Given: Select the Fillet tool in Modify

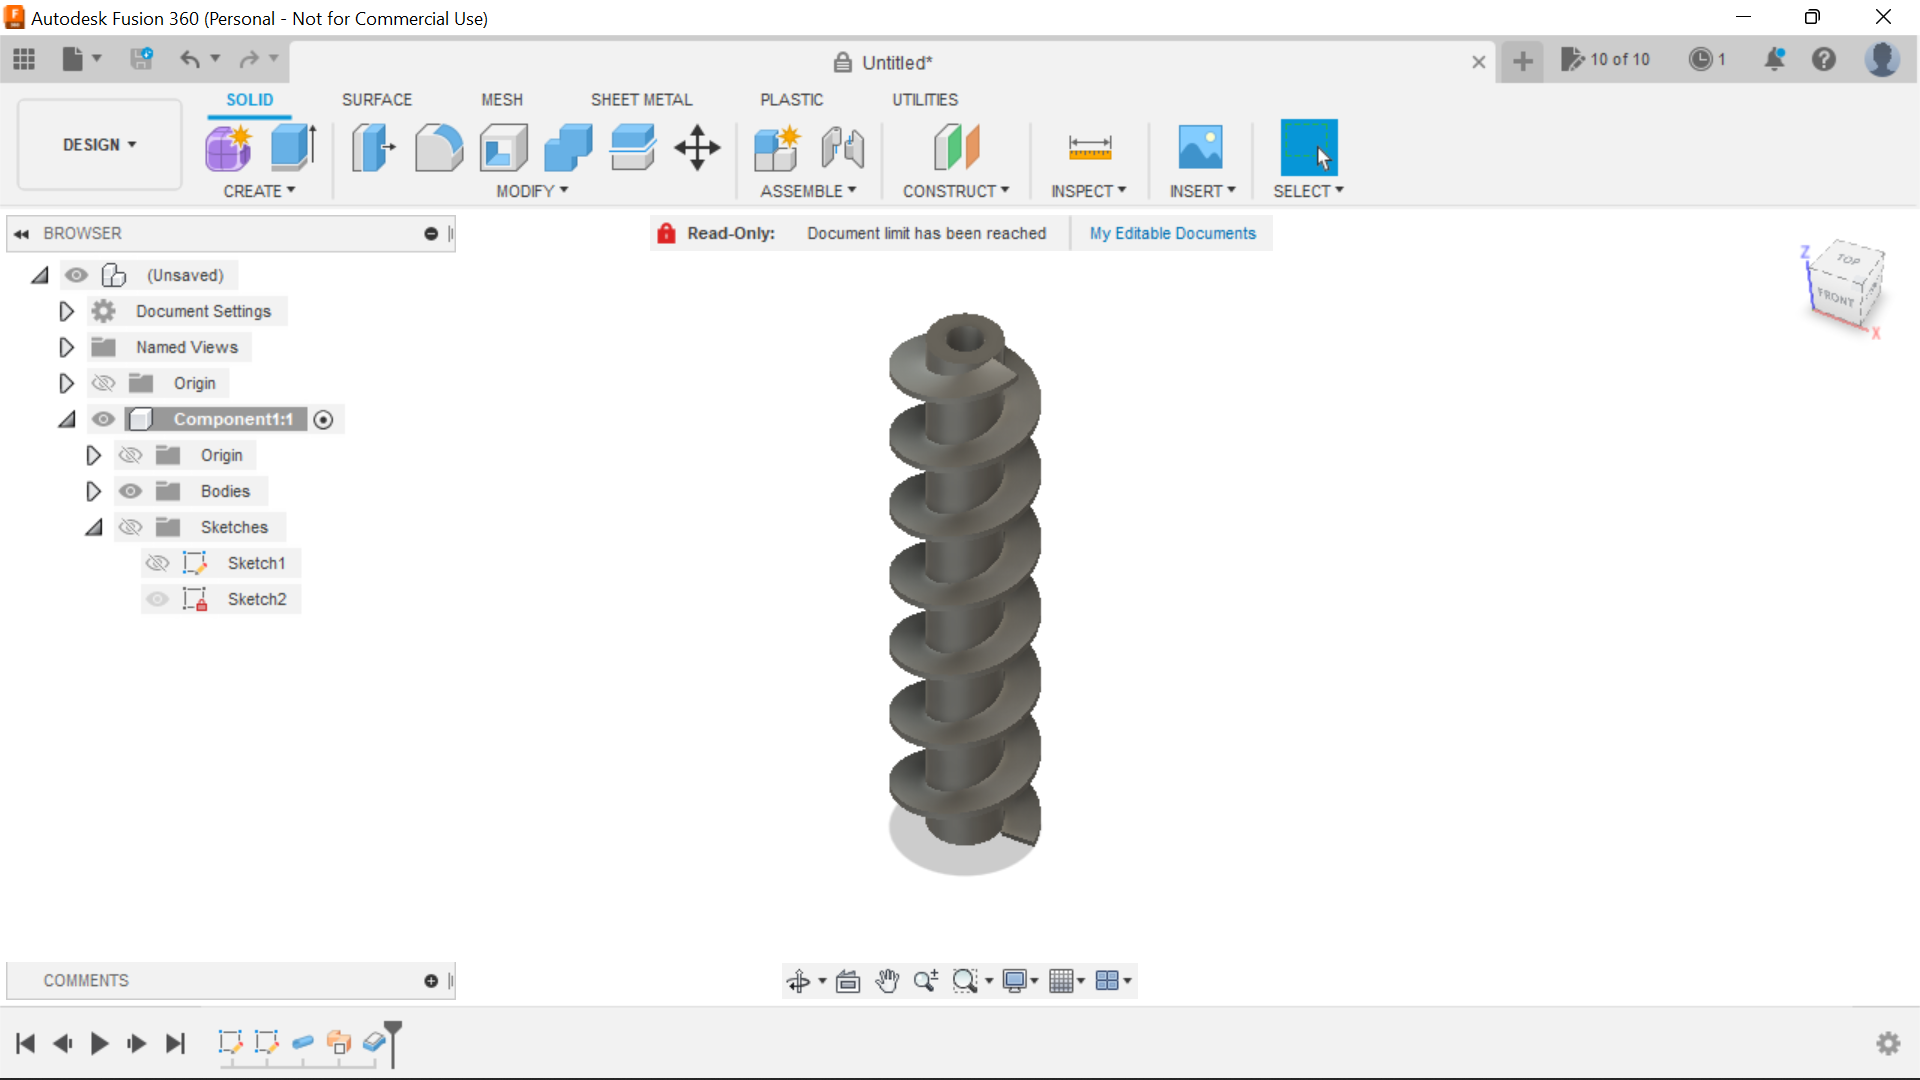Looking at the screenshot, I should (438, 147).
